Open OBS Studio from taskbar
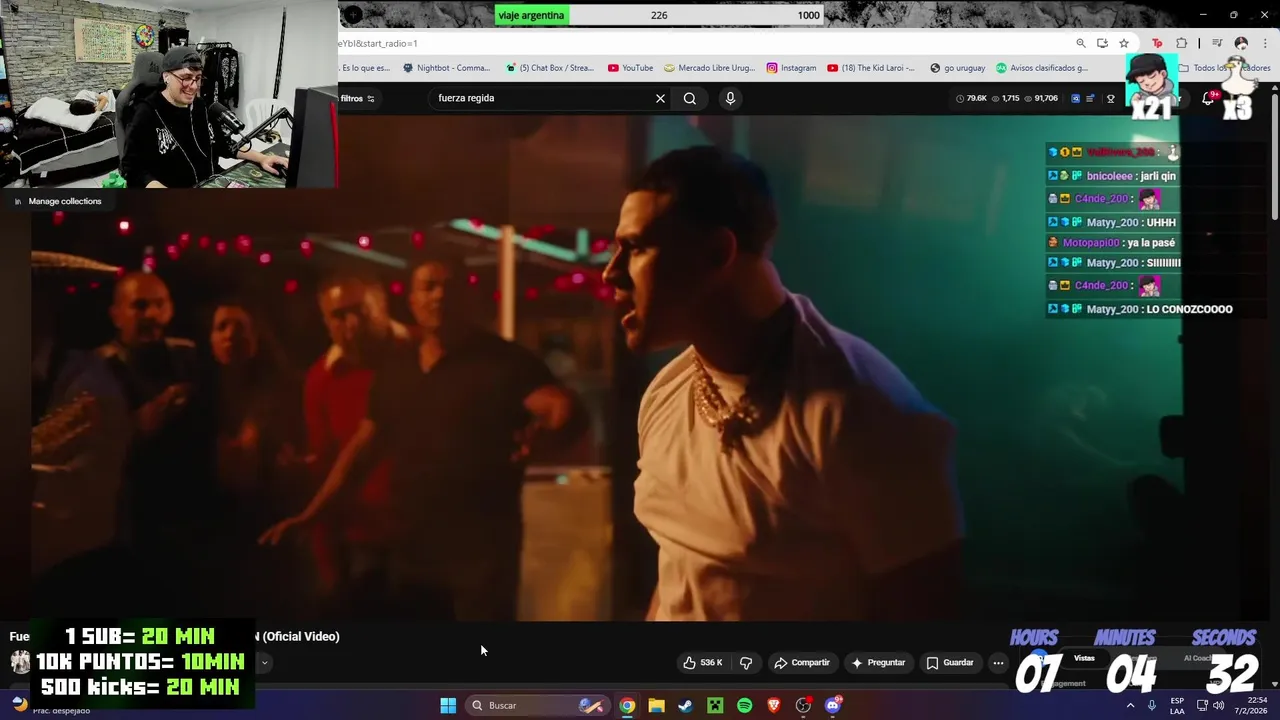Image resolution: width=1280 pixels, height=720 pixels. (803, 705)
